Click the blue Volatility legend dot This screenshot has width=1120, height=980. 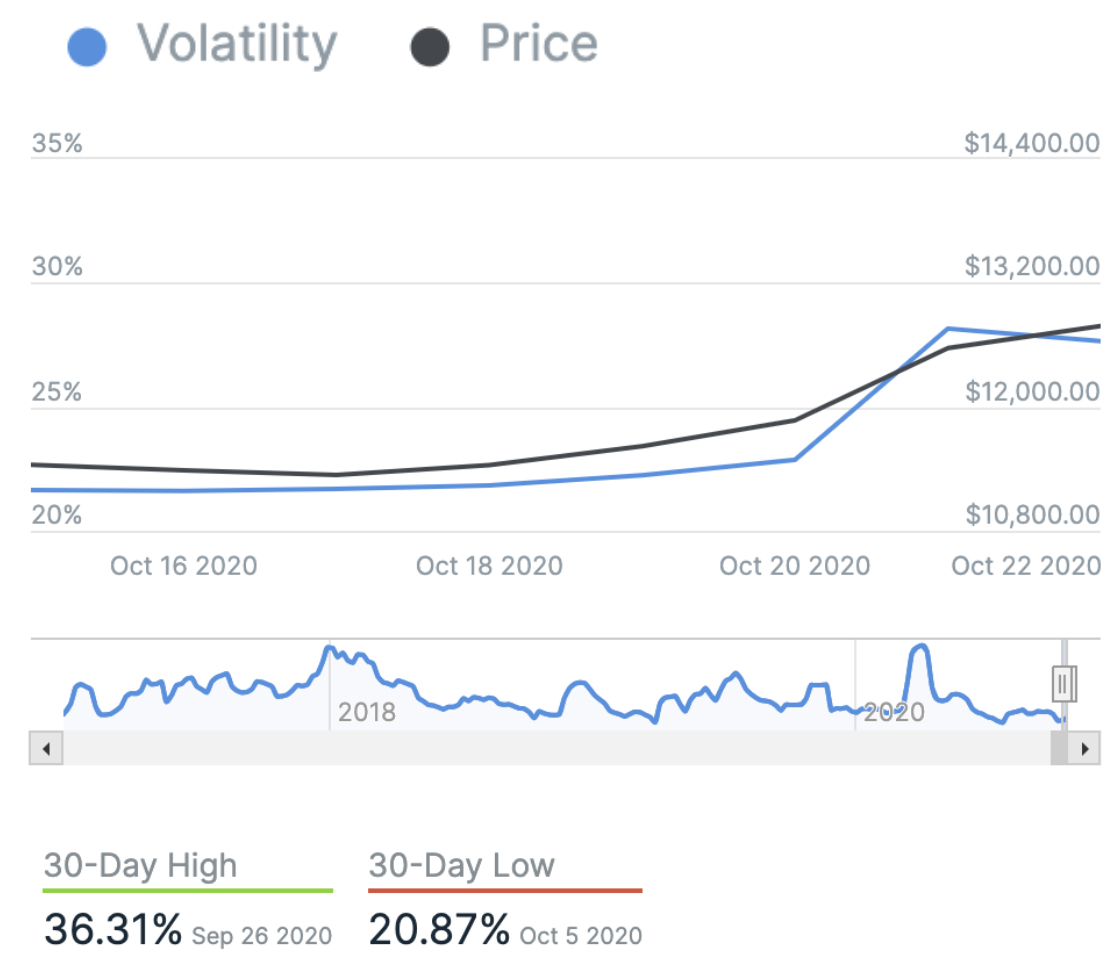click(x=87, y=48)
